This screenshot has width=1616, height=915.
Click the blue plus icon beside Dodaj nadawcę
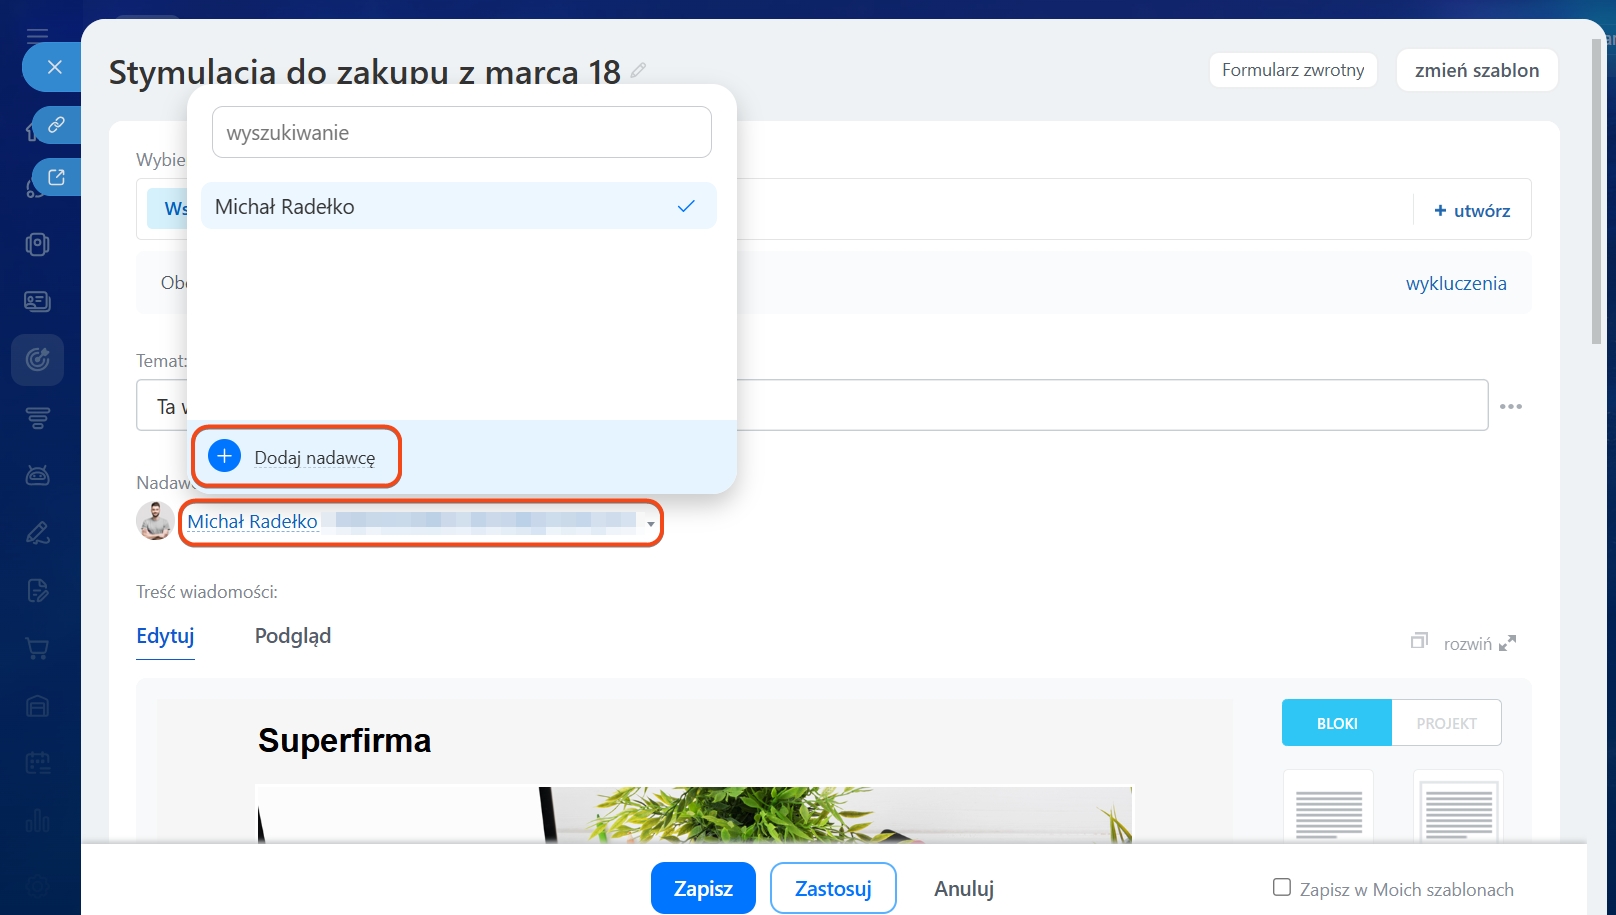tap(224, 456)
